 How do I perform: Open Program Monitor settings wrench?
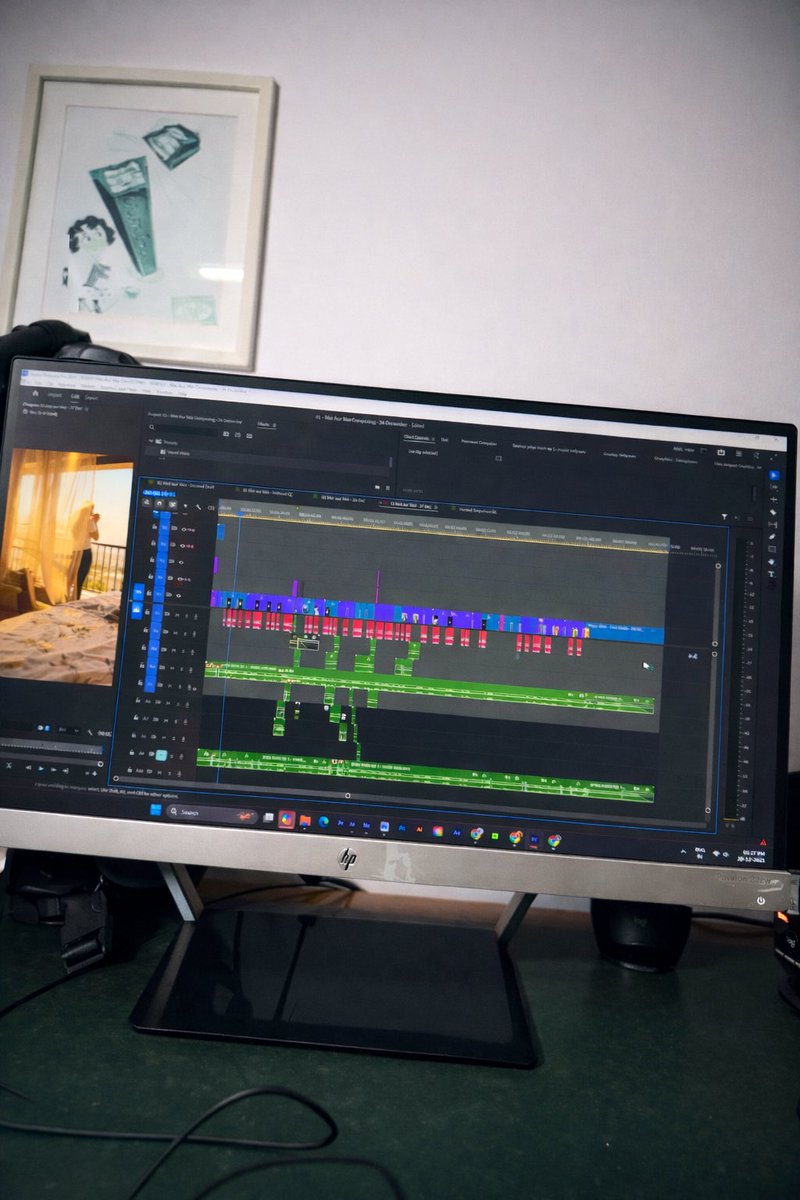90,731
